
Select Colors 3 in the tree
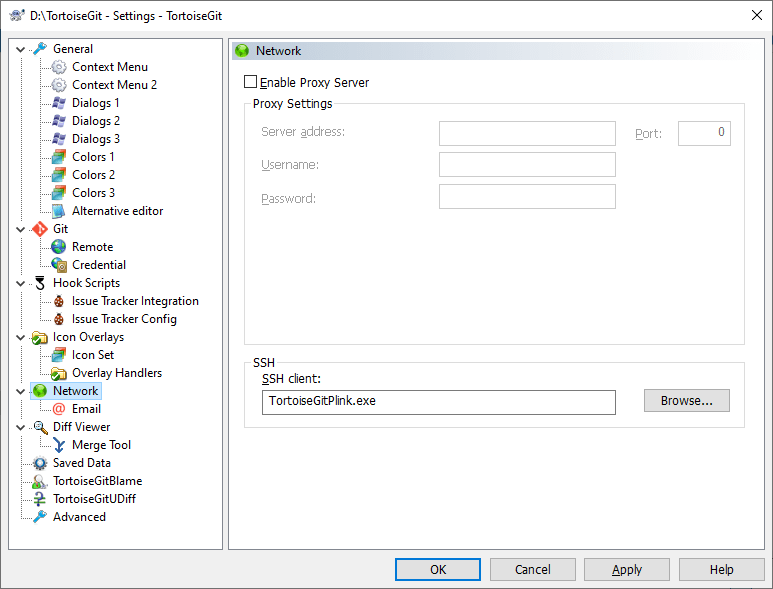[93, 193]
